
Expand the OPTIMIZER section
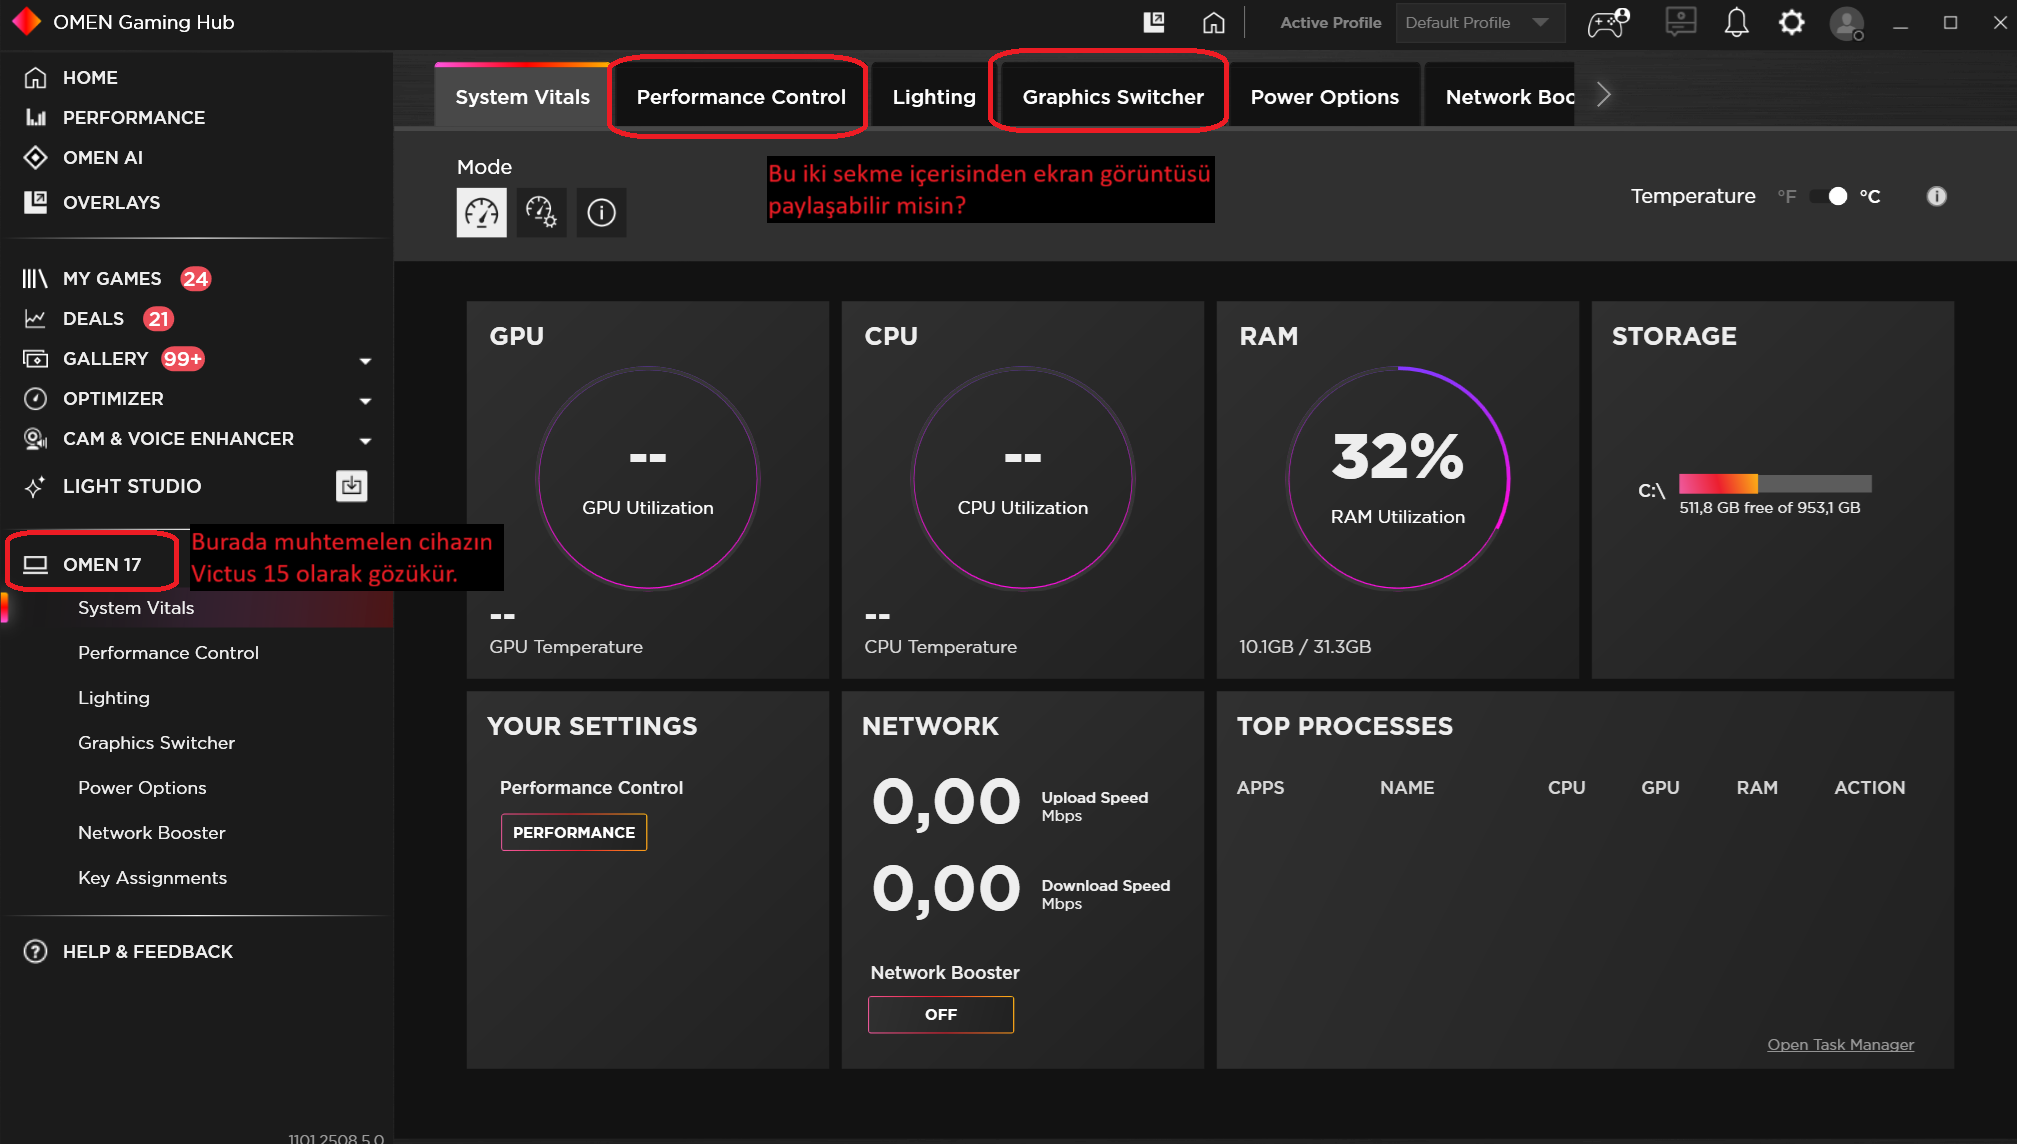(365, 400)
